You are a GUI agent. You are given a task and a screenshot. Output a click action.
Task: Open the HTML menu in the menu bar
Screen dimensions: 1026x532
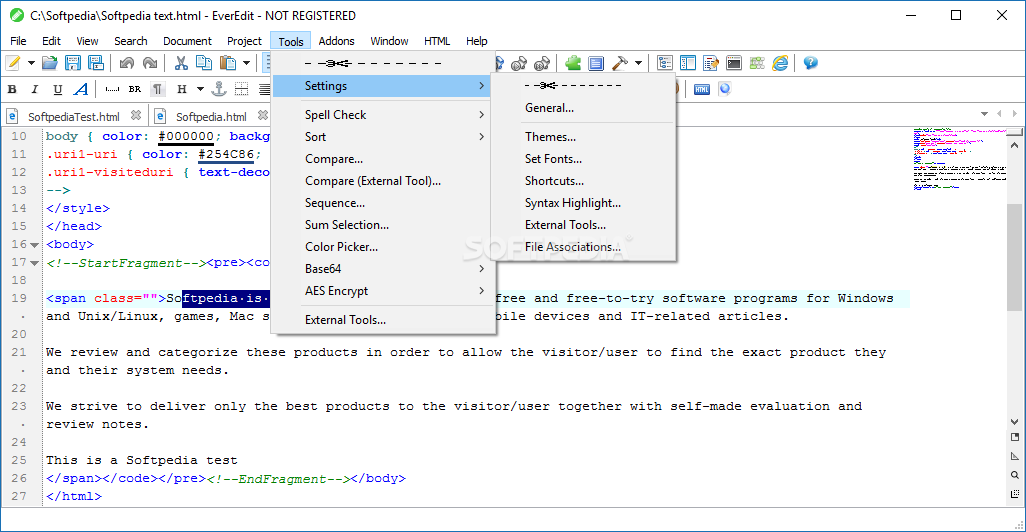(436, 41)
